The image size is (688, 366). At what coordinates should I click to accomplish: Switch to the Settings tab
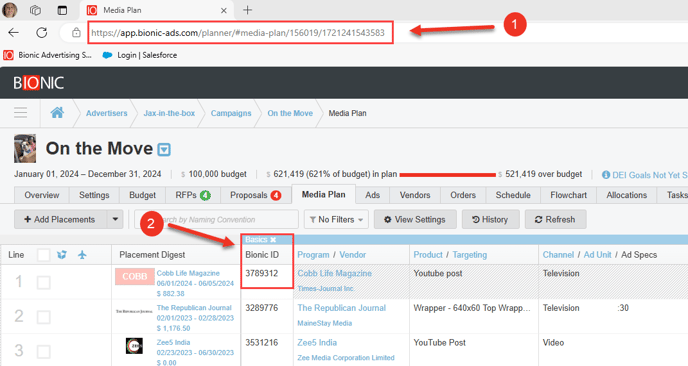[x=94, y=195]
